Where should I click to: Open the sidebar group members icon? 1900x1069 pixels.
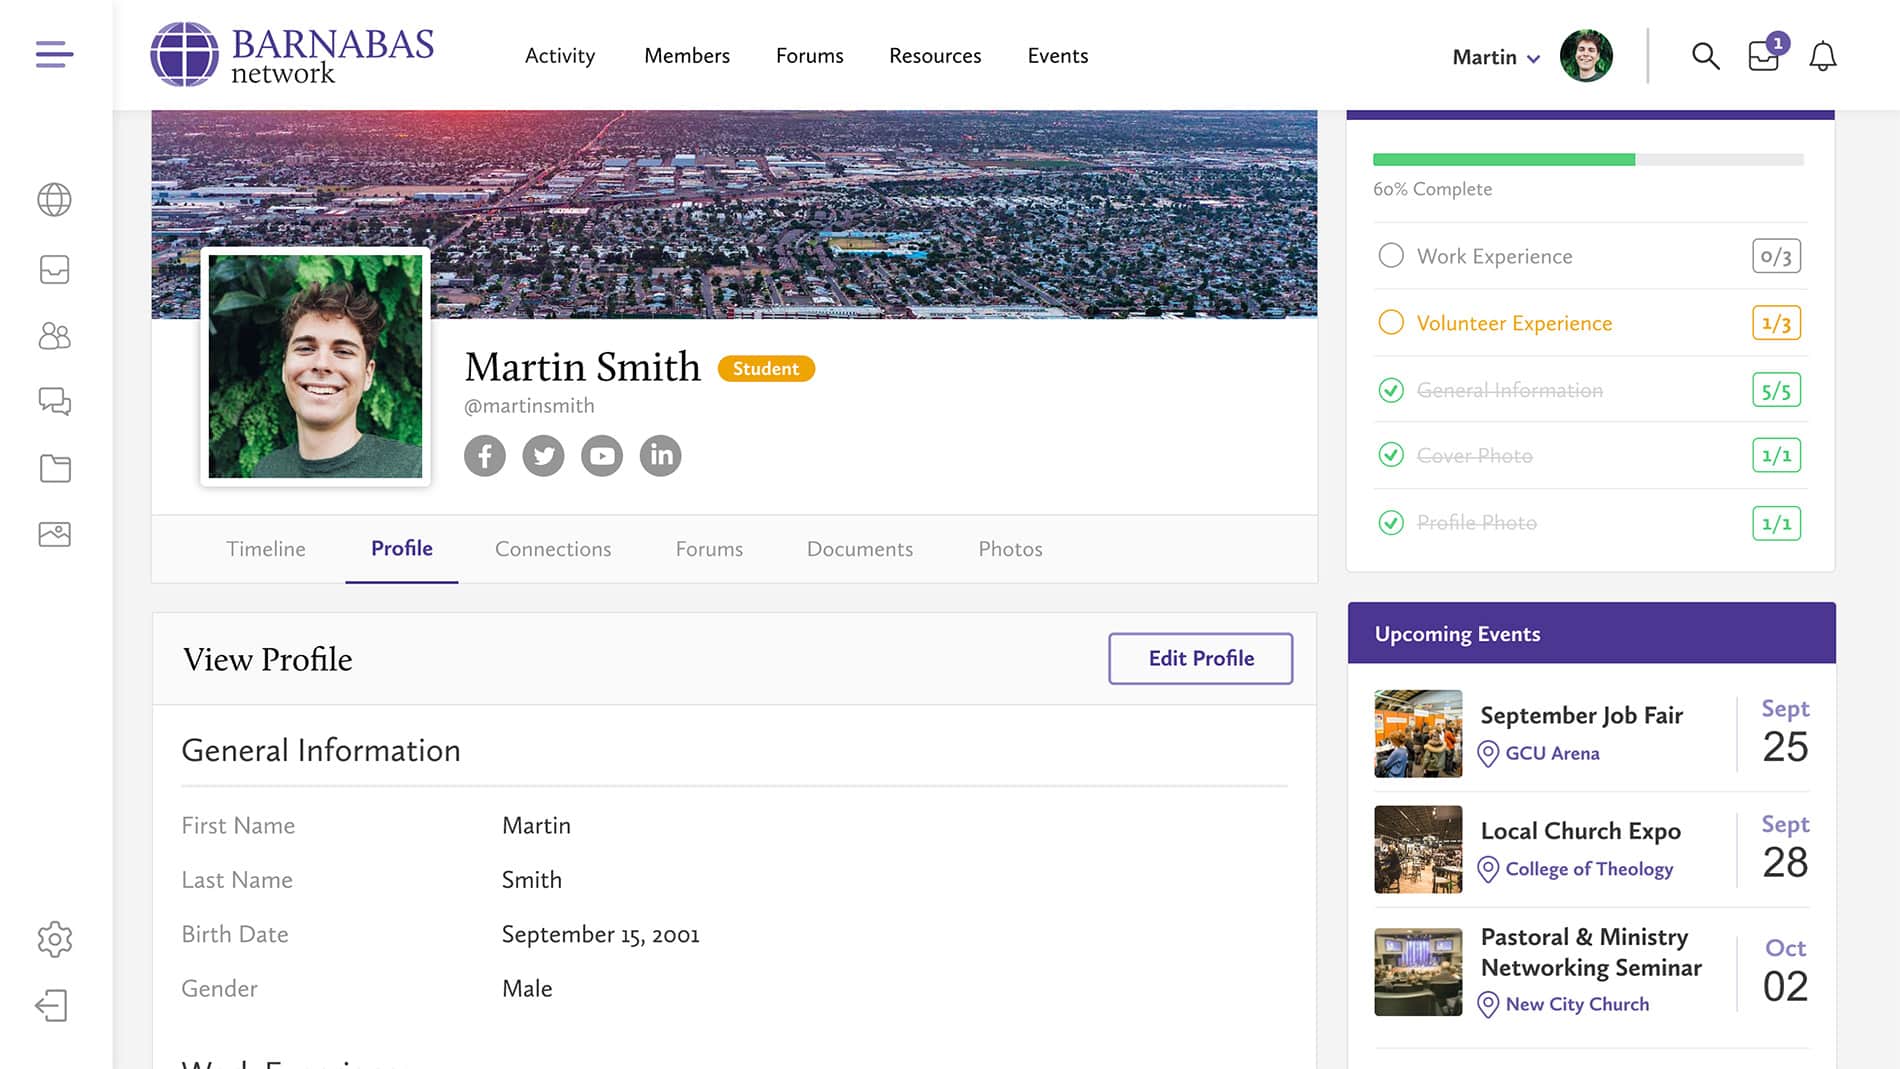tap(54, 336)
